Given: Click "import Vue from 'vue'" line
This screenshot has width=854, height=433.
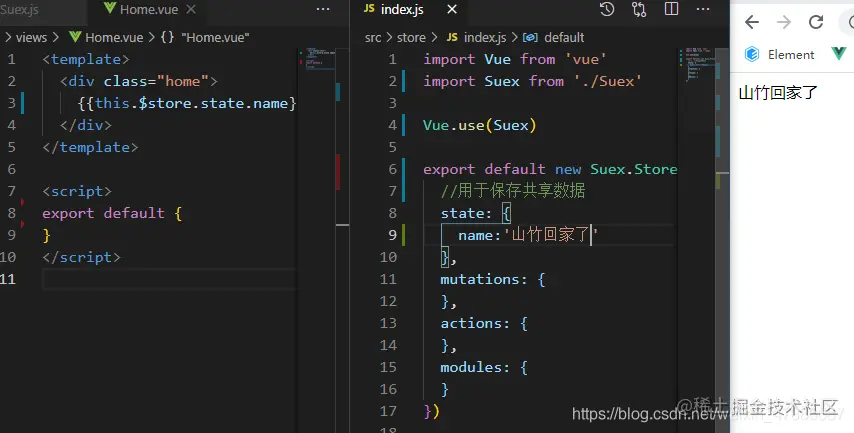Looking at the screenshot, I should click(x=515, y=59).
